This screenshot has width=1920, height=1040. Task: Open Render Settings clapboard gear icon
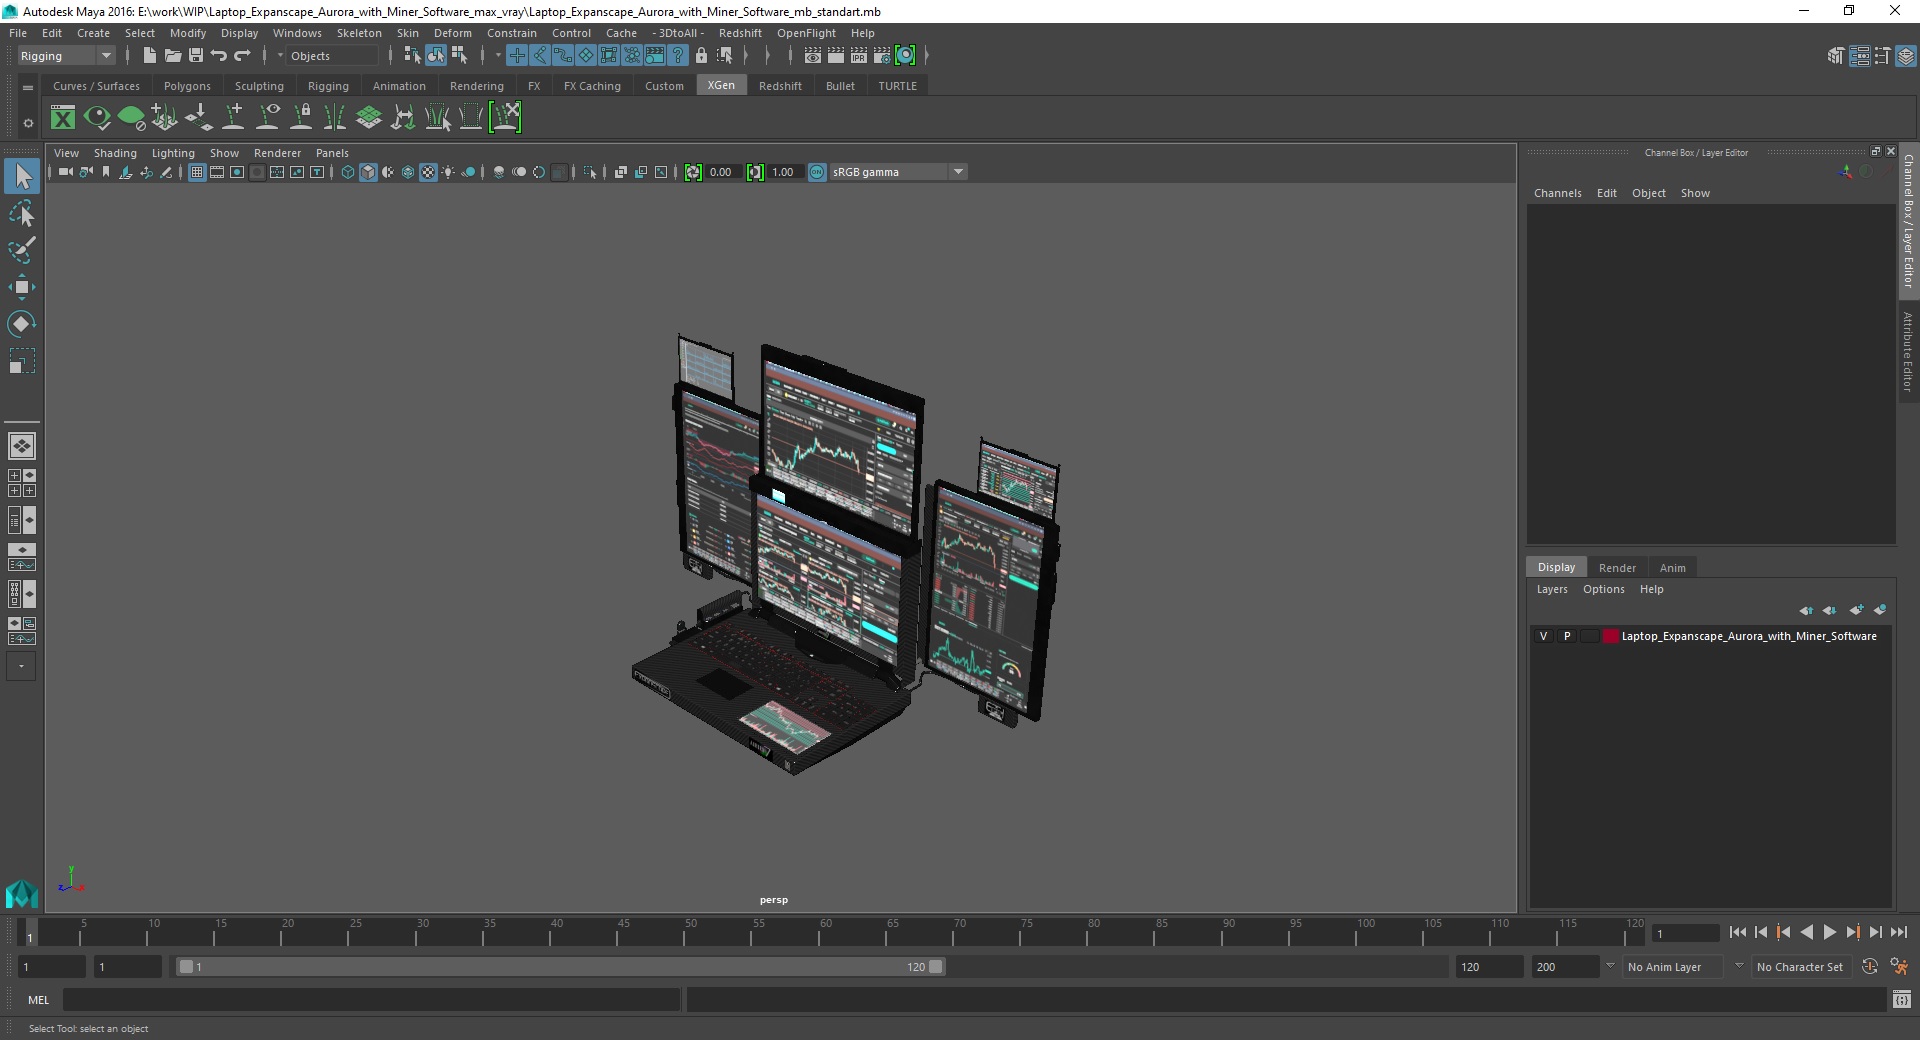click(x=882, y=56)
